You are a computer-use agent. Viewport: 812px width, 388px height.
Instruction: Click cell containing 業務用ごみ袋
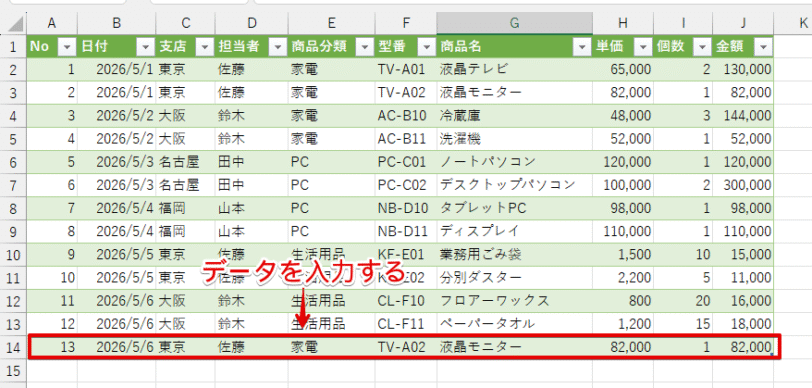click(515, 254)
